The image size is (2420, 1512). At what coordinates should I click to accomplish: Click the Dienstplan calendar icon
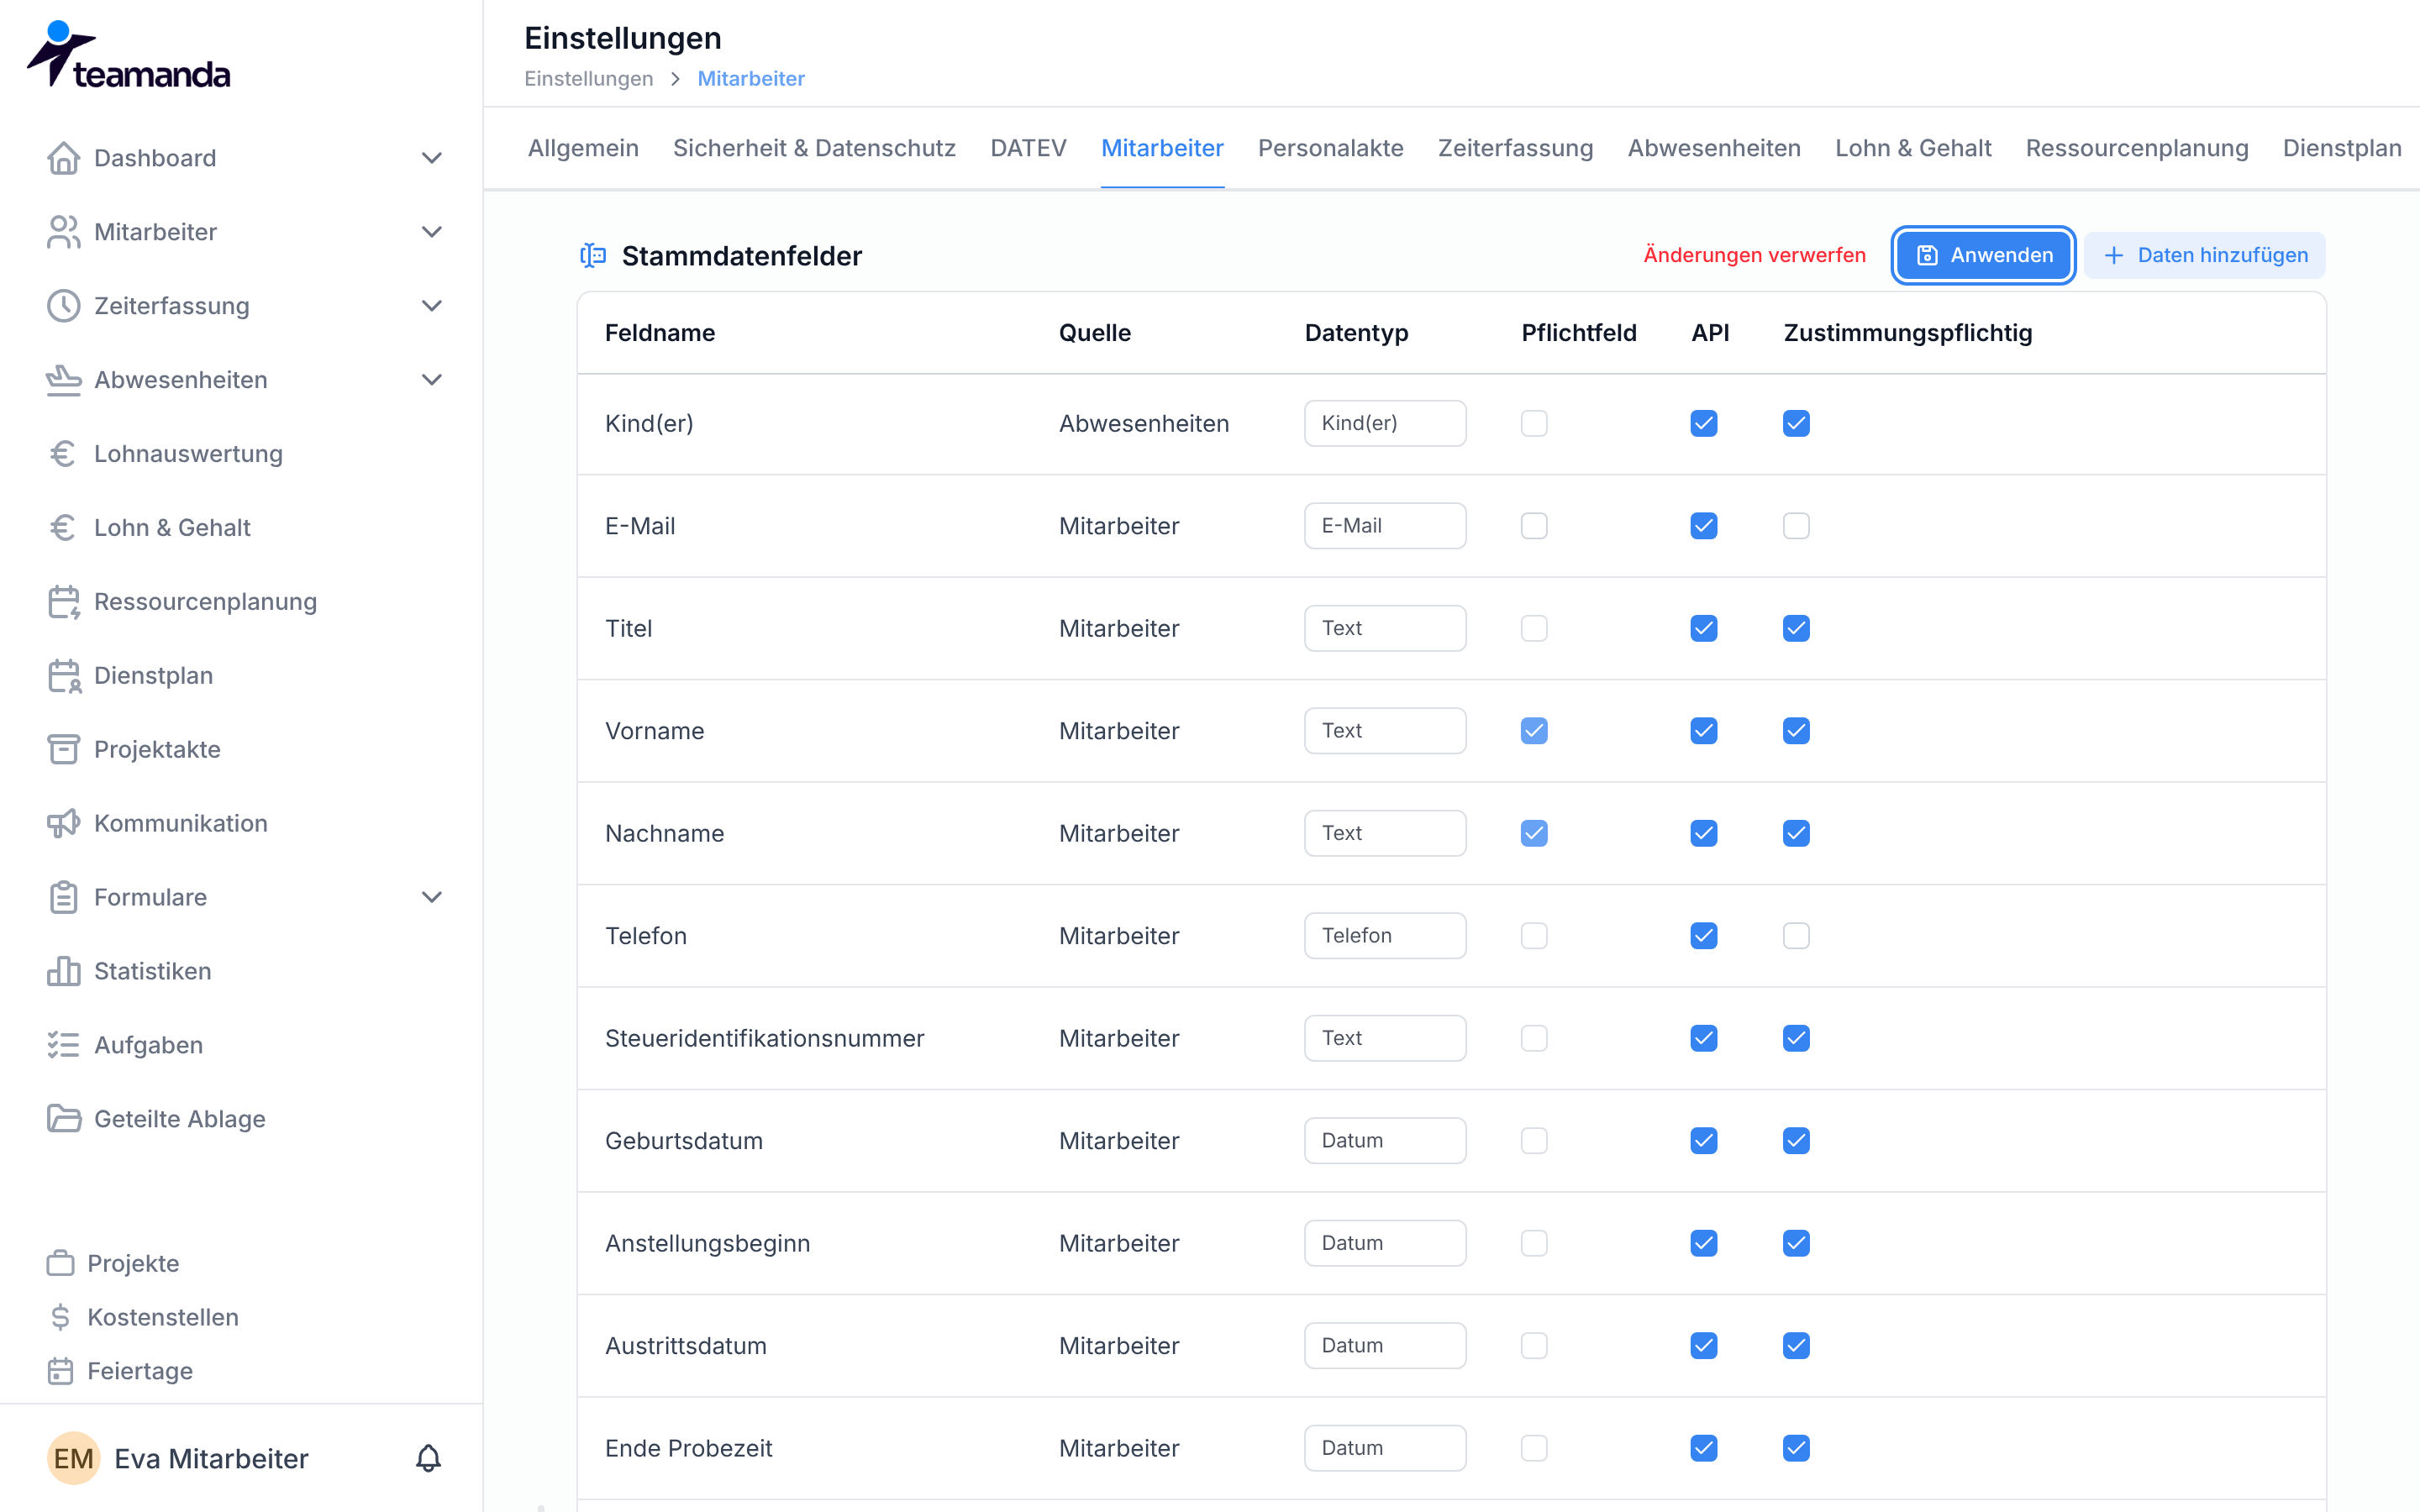[64, 676]
